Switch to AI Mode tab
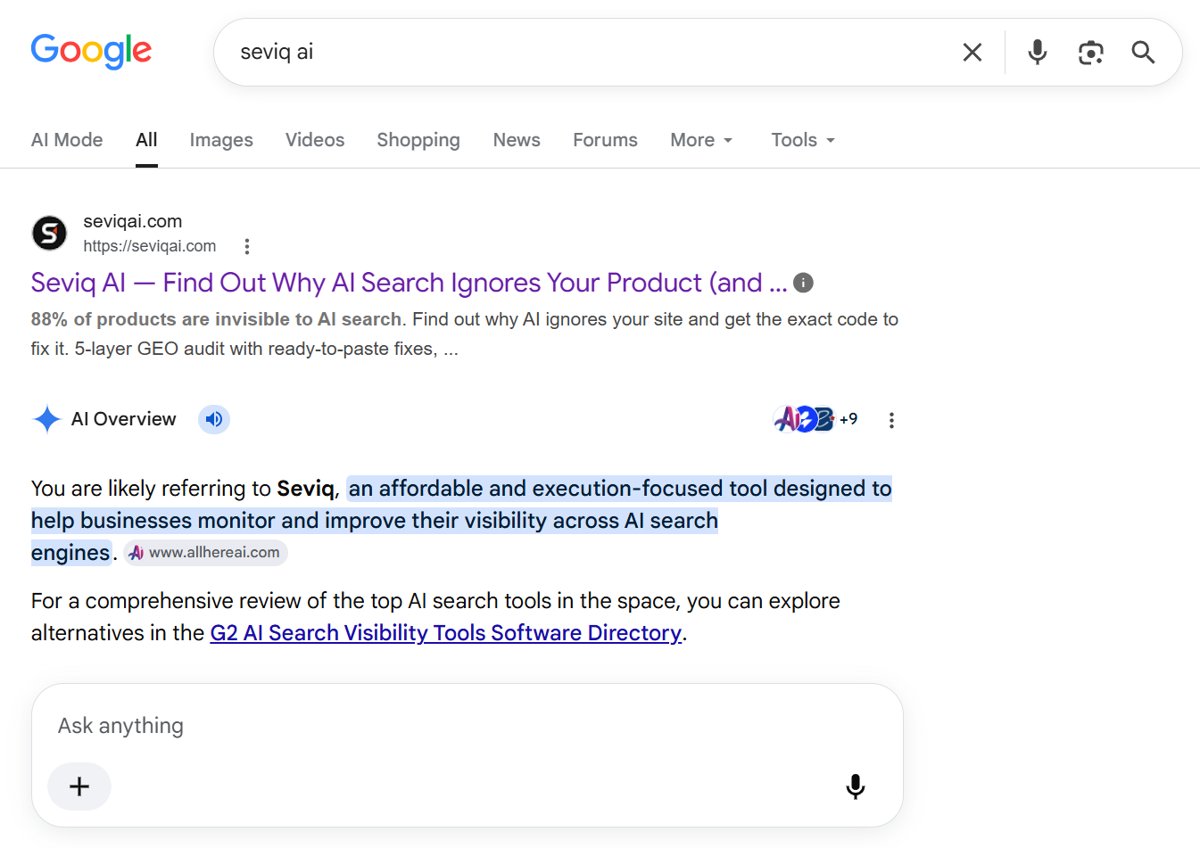This screenshot has height=848, width=1200. [x=67, y=140]
